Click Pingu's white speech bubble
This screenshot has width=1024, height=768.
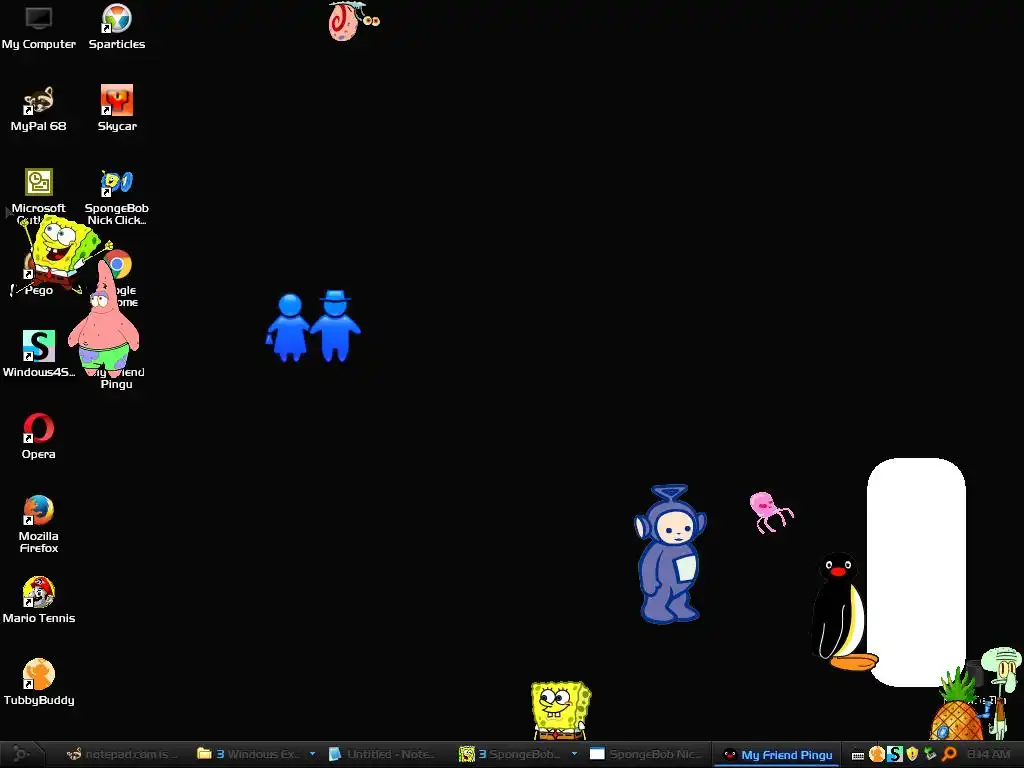[x=916, y=572]
